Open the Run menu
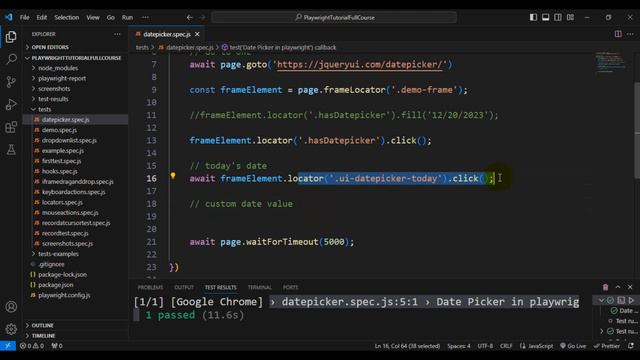The width and height of the screenshot is (640, 360). 127,18
